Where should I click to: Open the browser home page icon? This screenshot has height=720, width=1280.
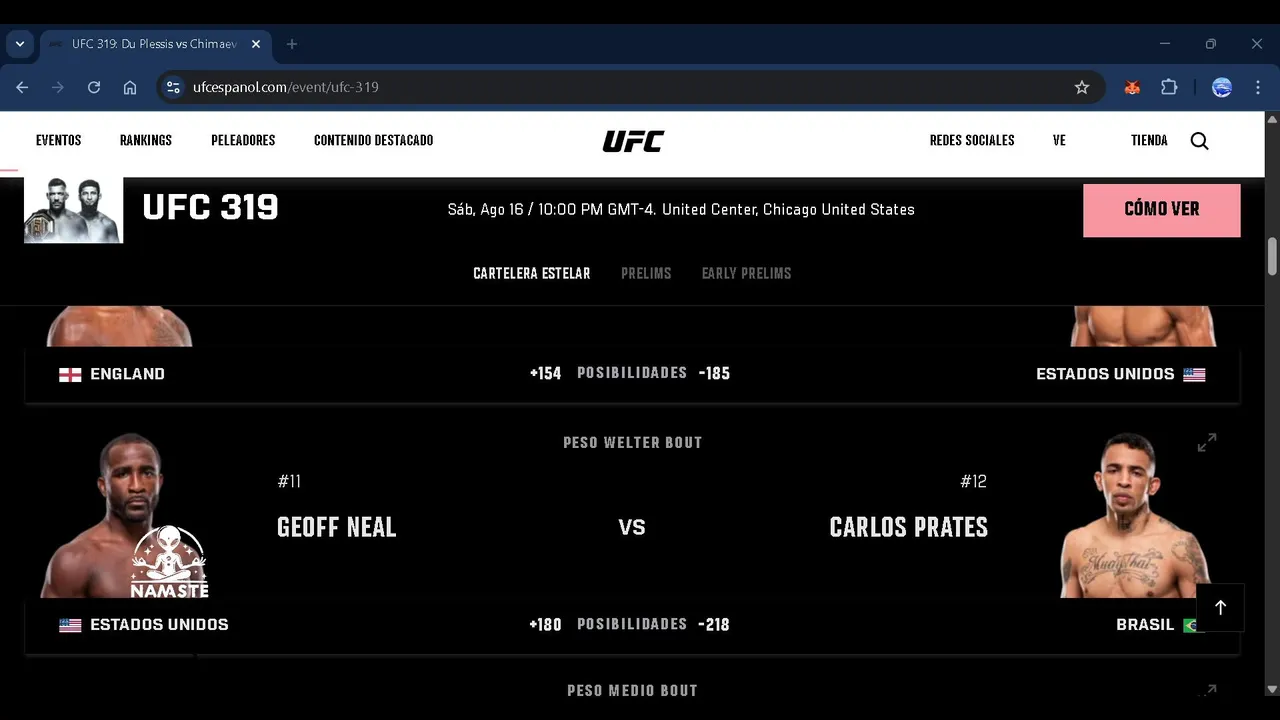(x=130, y=87)
